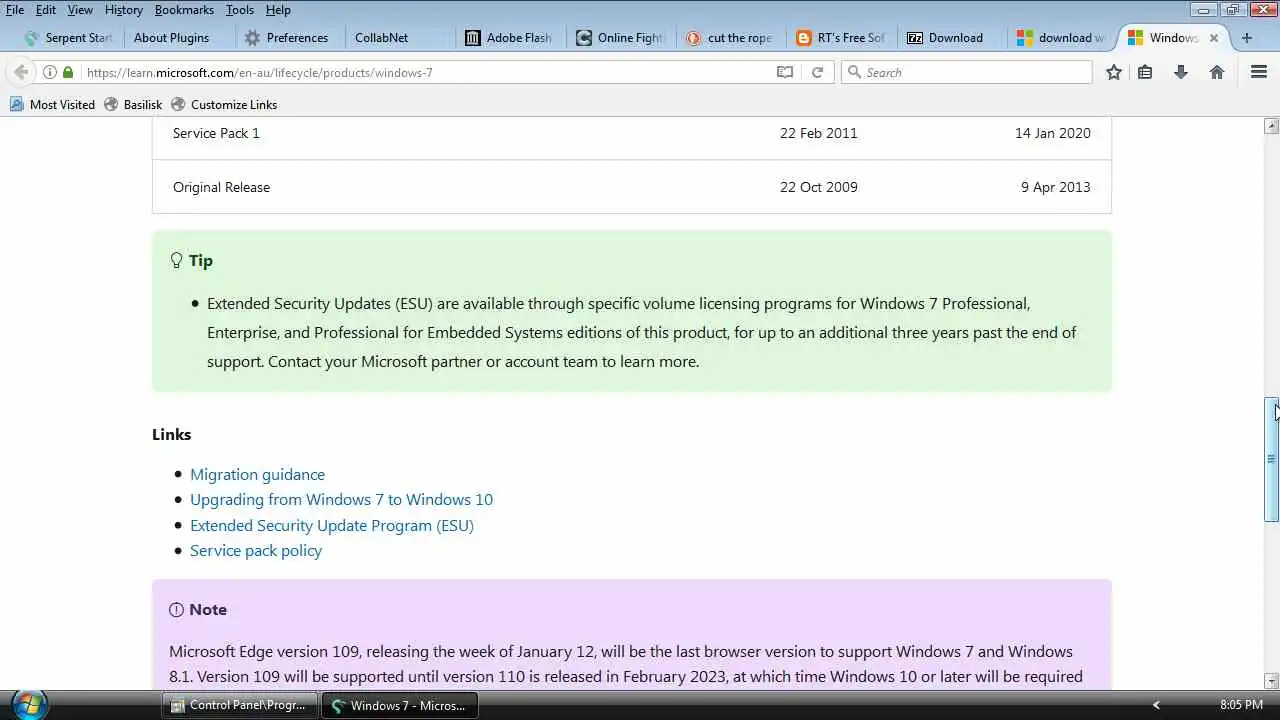1280x720 pixels.
Task: Click the page scrollbar down arrow
Action: tap(1271, 681)
